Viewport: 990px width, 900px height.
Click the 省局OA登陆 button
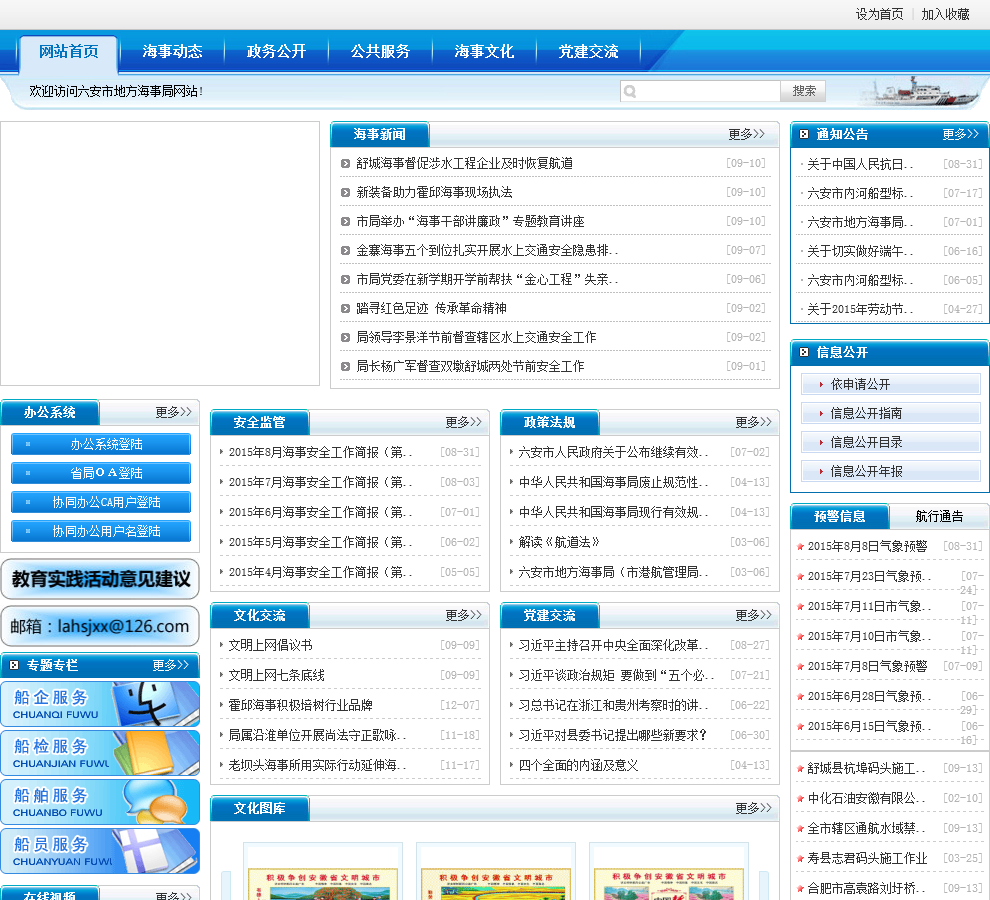tap(101, 473)
